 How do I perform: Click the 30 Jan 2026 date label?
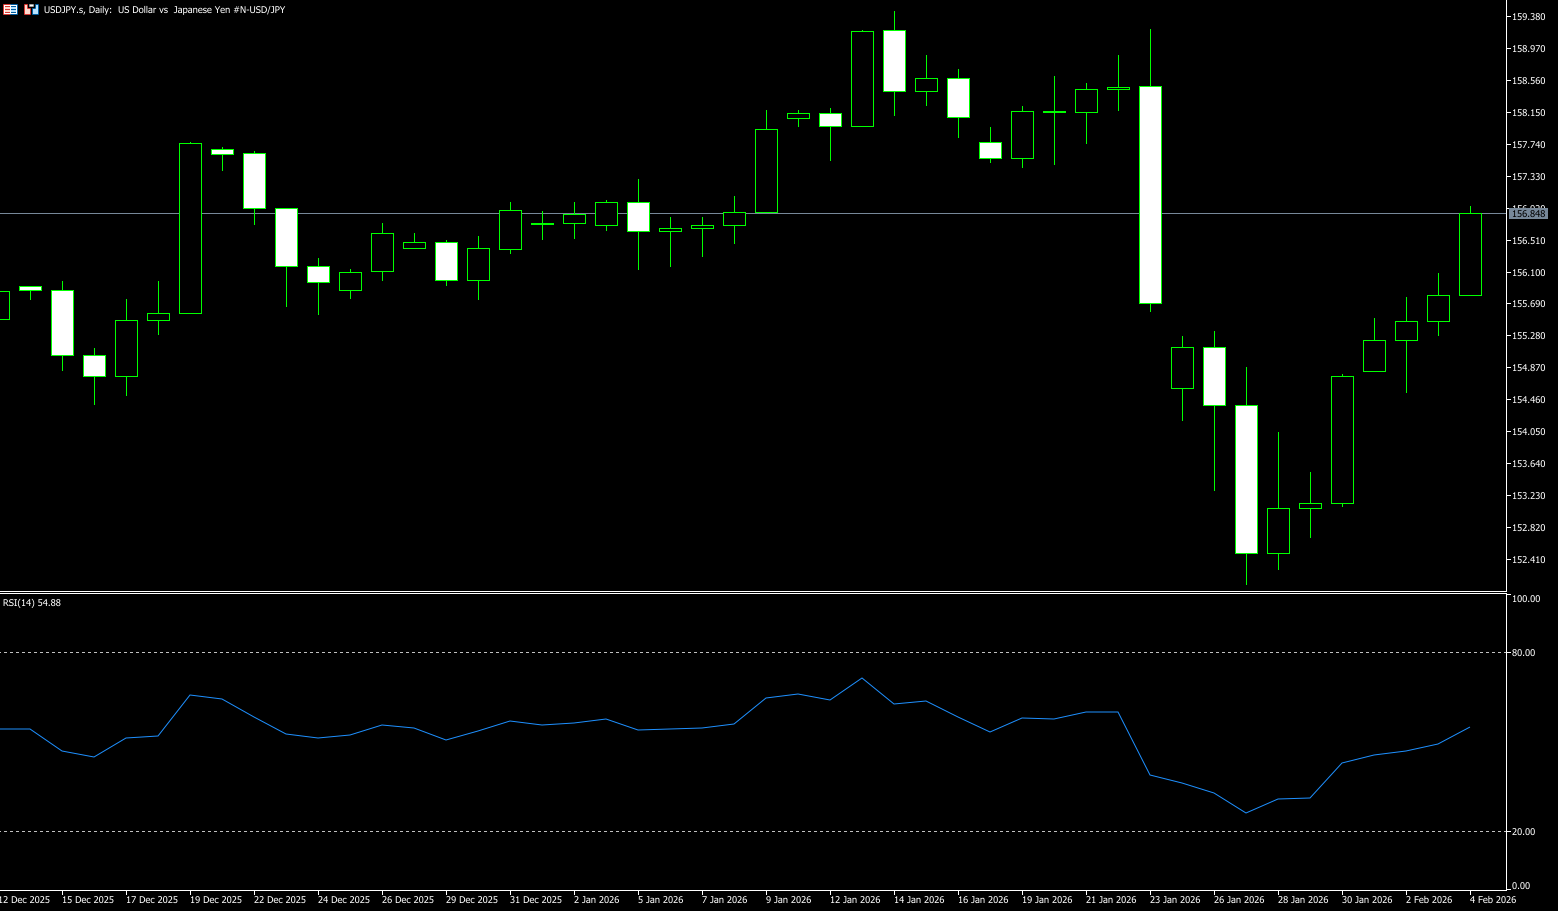[1366, 900]
